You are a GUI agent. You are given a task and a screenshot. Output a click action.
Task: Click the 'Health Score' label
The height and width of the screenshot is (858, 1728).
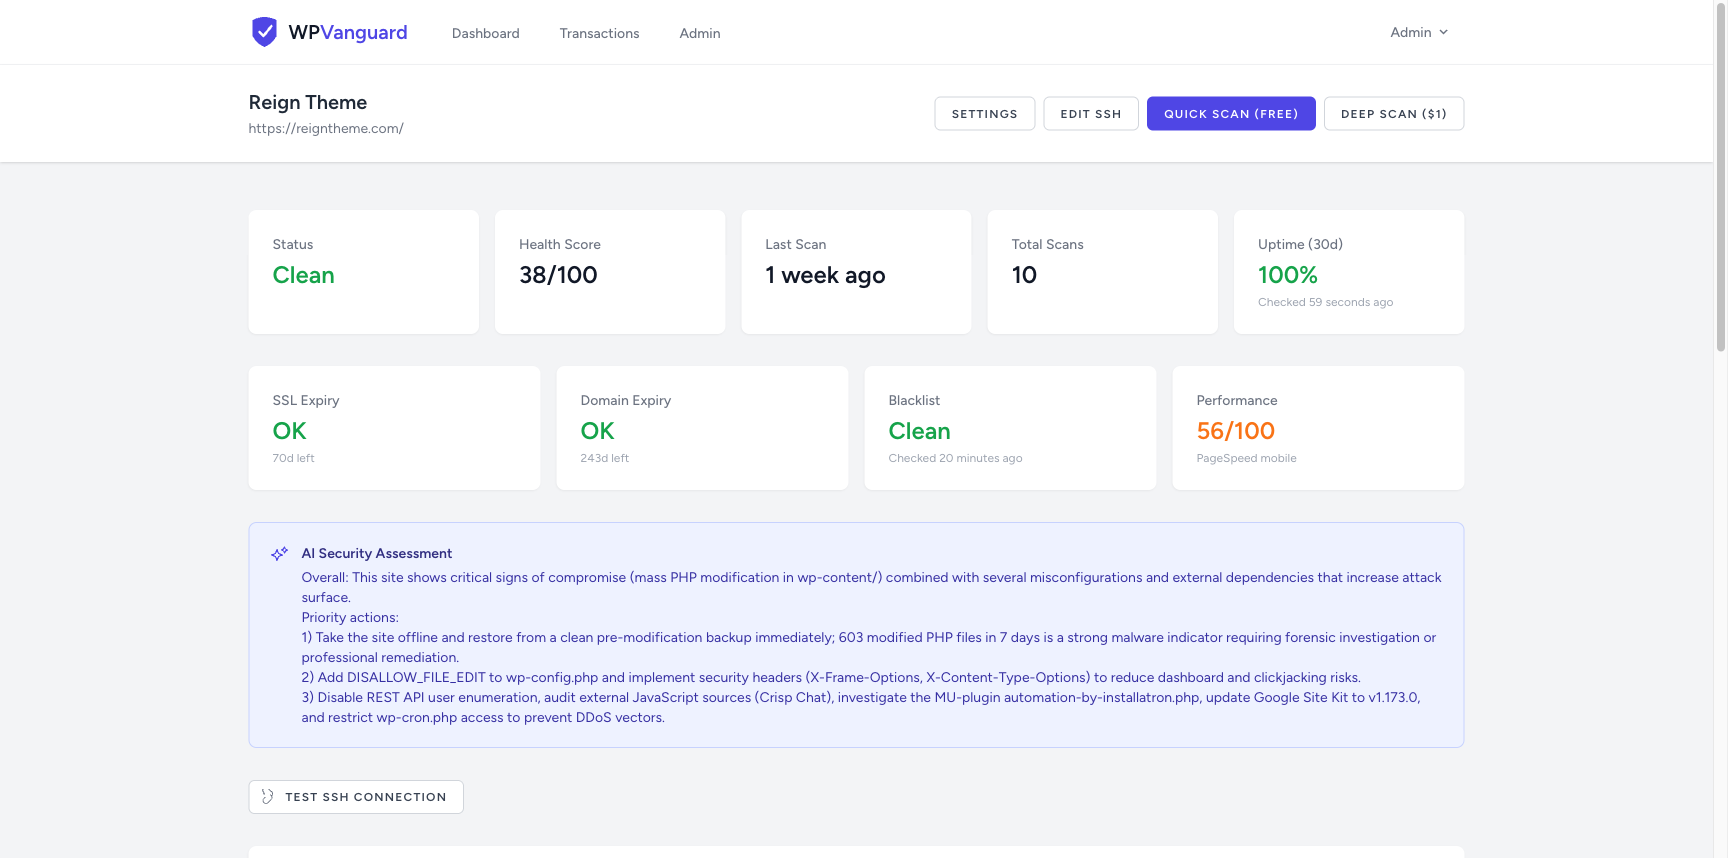tap(560, 244)
